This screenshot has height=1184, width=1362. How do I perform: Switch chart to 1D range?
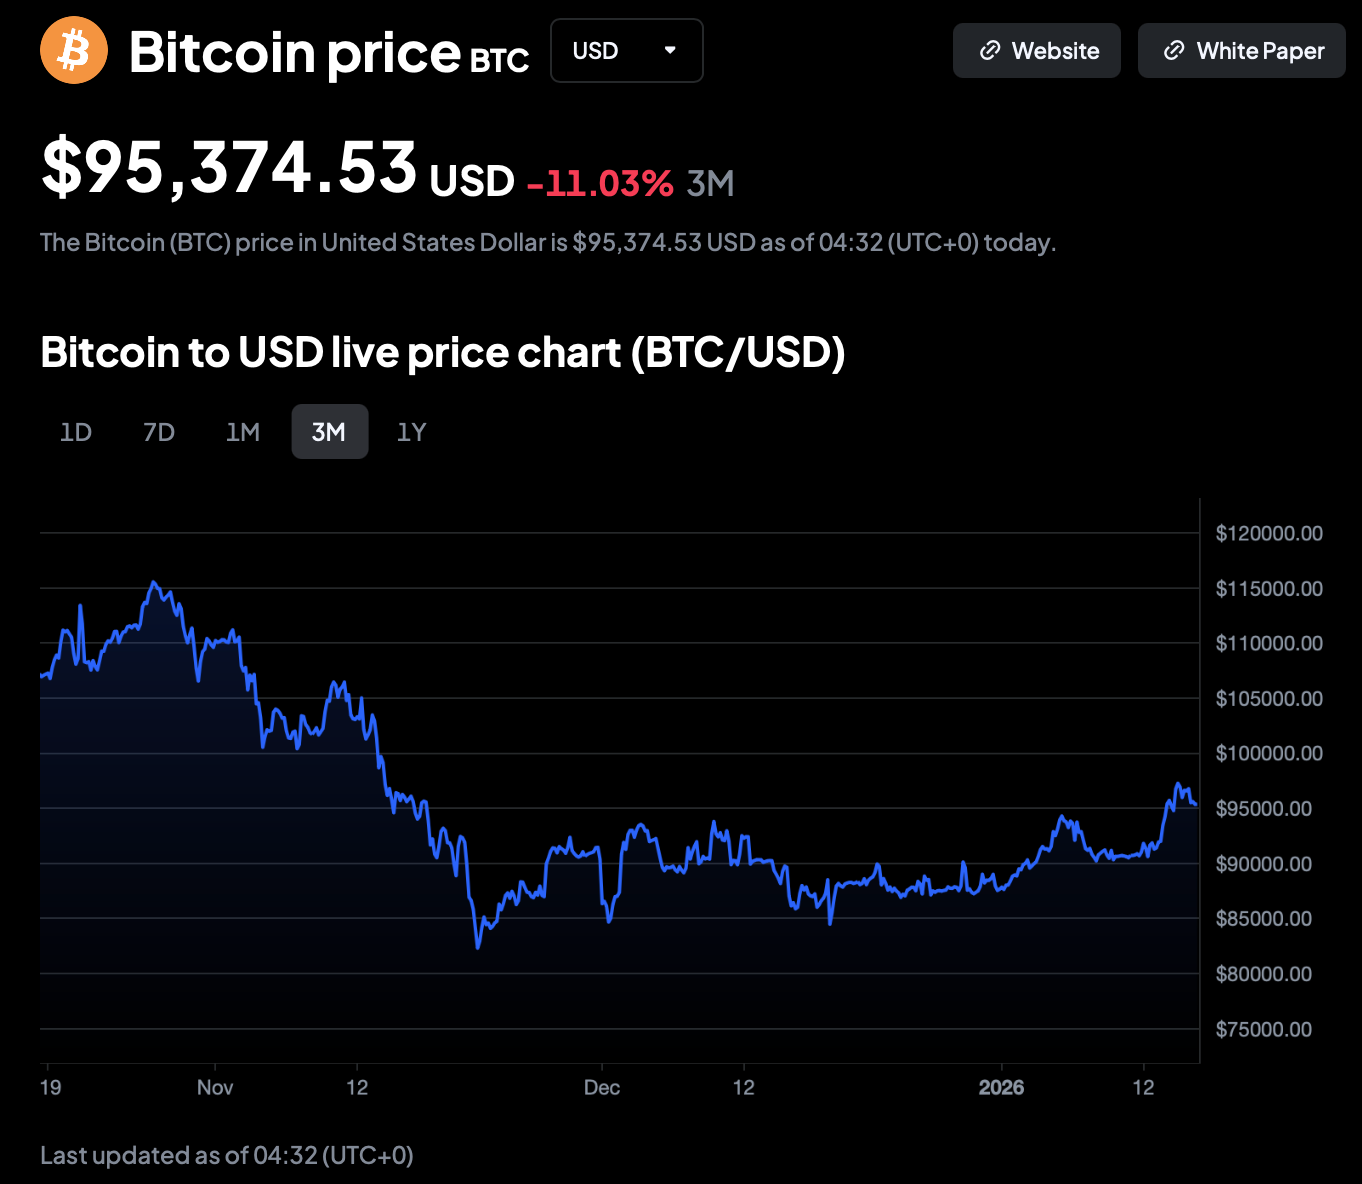click(x=76, y=432)
